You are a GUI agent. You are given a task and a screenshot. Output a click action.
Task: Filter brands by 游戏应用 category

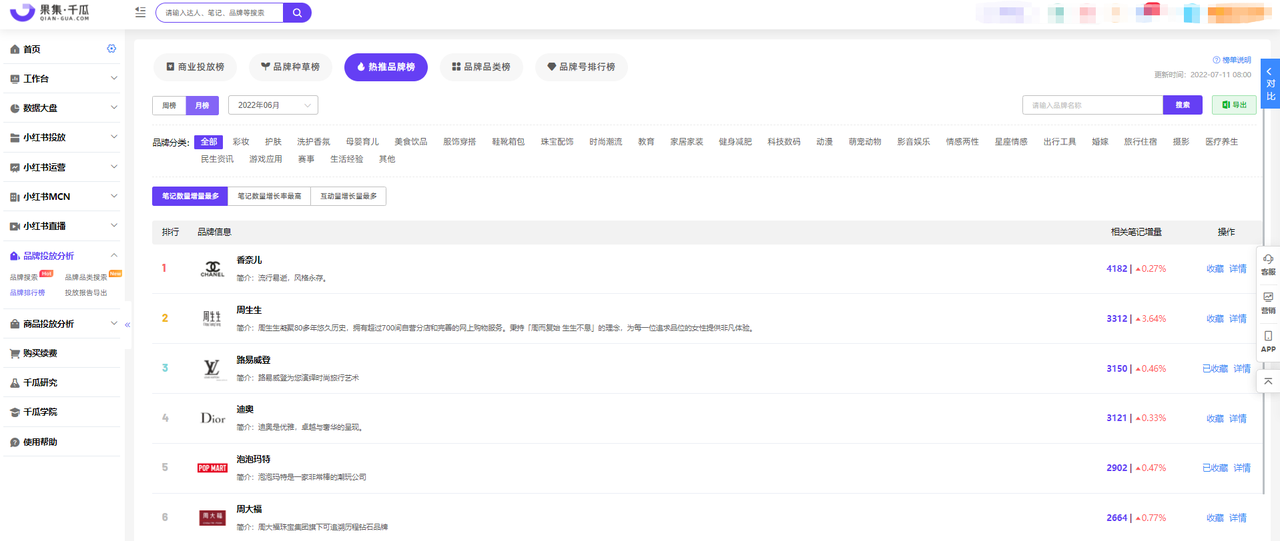pos(266,159)
